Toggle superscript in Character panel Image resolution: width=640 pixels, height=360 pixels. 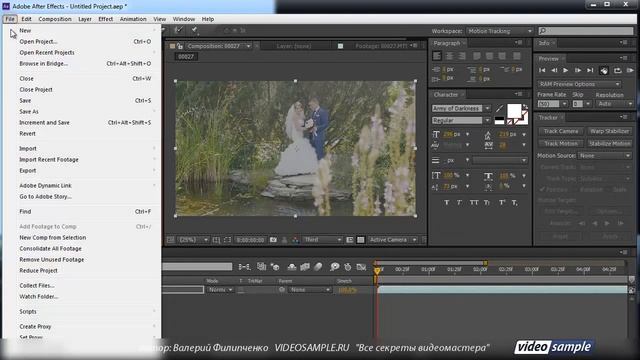click(x=502, y=202)
